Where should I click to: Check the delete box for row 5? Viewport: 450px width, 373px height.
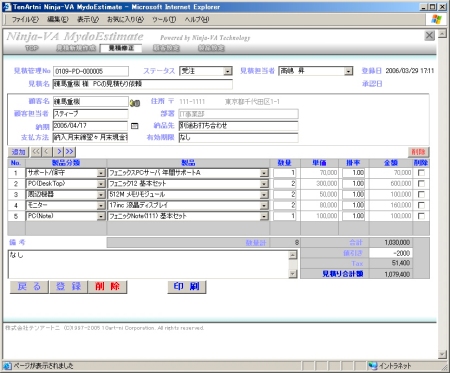[421, 216]
